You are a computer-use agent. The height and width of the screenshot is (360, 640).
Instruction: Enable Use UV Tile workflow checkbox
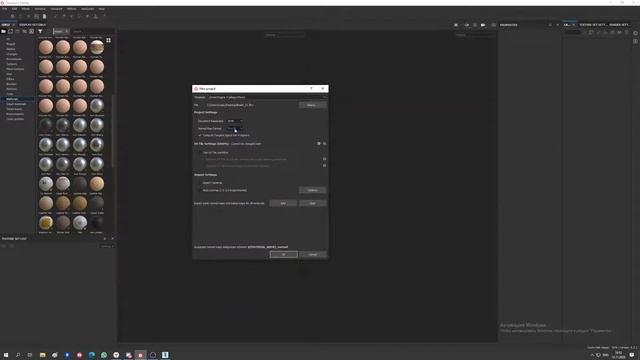click(x=200, y=152)
